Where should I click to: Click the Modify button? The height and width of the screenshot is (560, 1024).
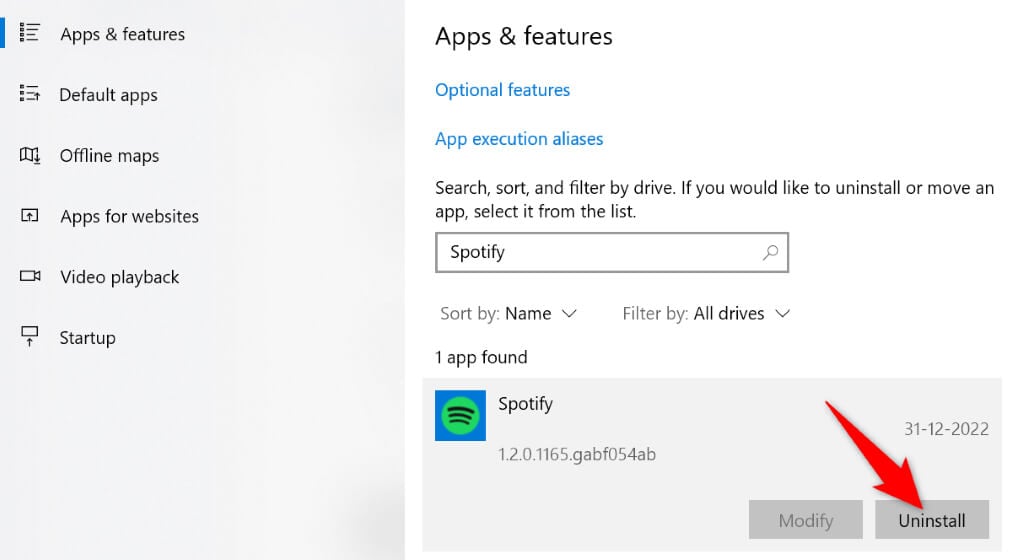click(805, 520)
